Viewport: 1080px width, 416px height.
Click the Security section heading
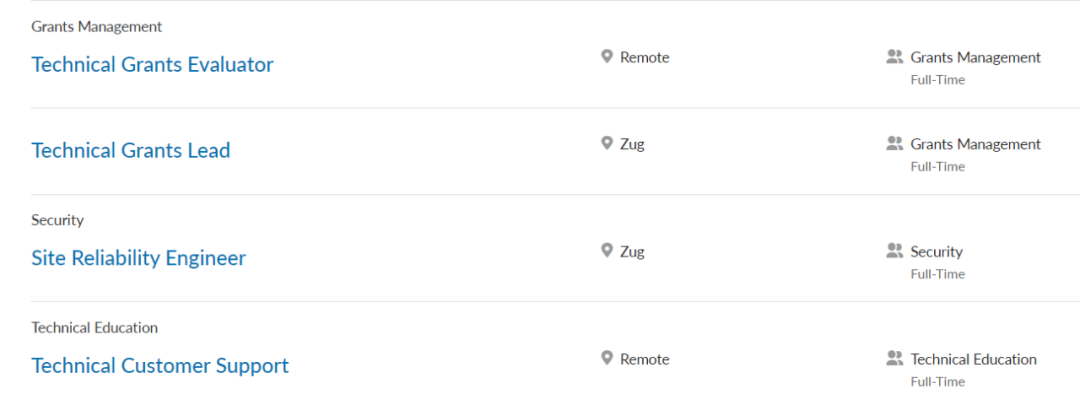(58, 220)
